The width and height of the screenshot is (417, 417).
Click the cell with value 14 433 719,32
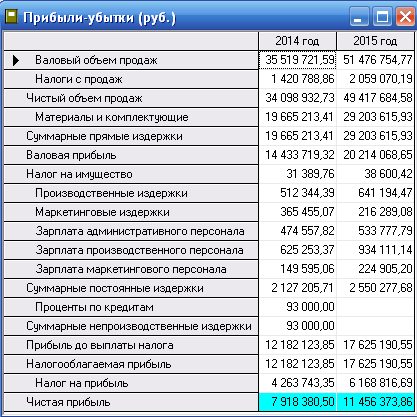(297, 155)
